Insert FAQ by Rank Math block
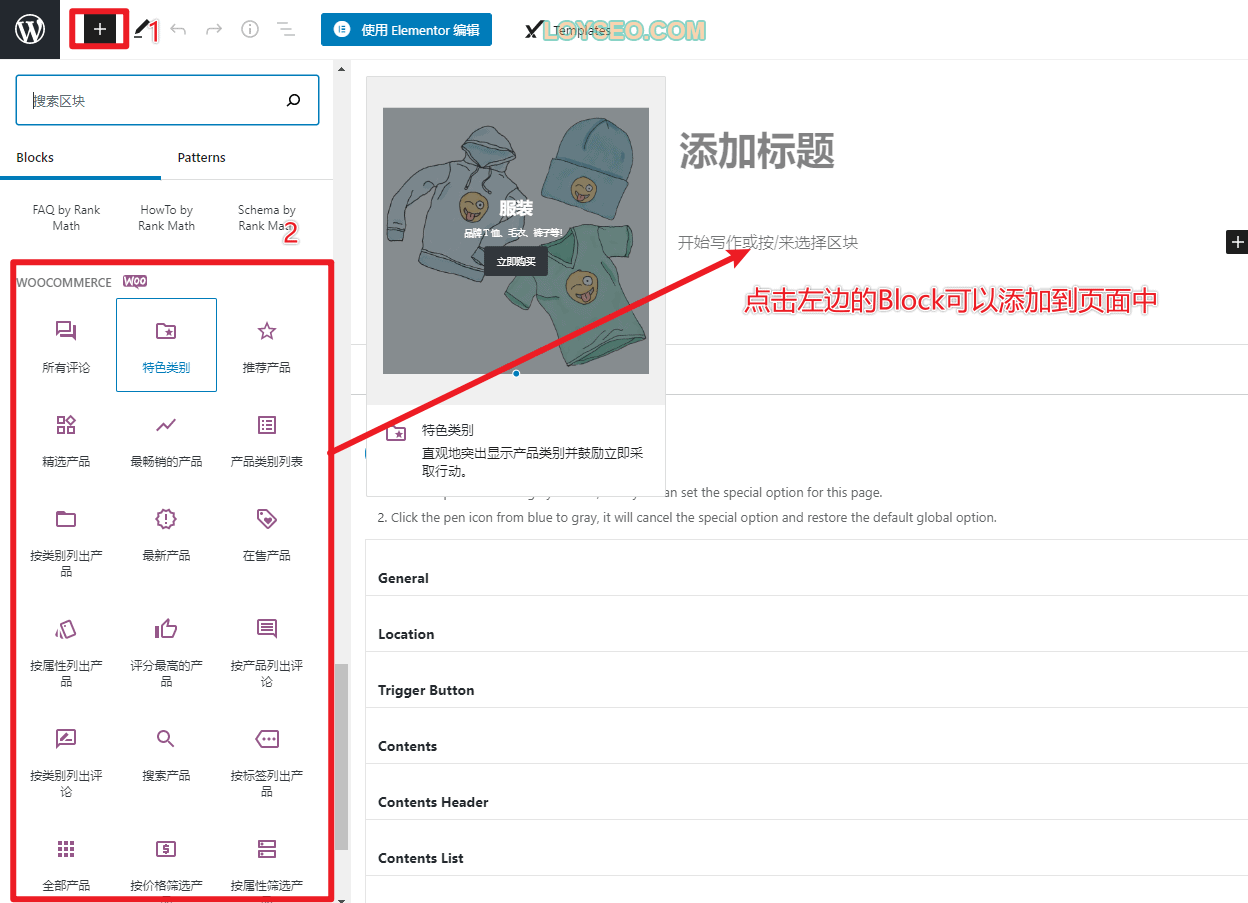Image resolution: width=1248 pixels, height=903 pixels. point(66,217)
